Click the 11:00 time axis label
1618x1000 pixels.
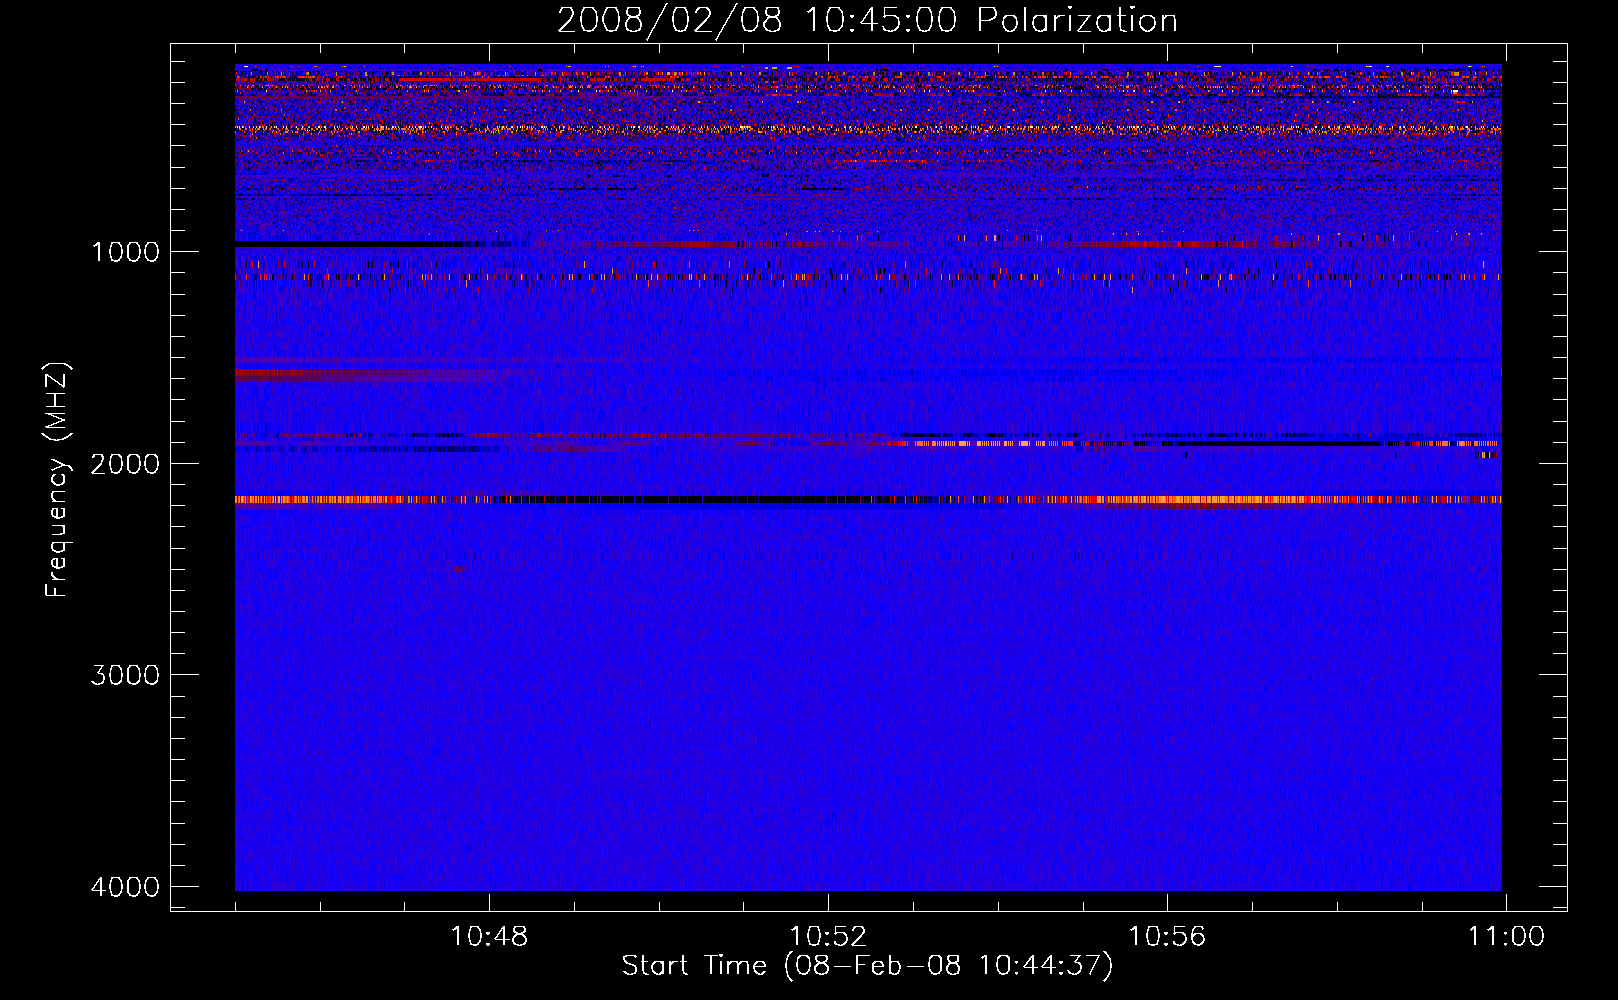(1505, 937)
